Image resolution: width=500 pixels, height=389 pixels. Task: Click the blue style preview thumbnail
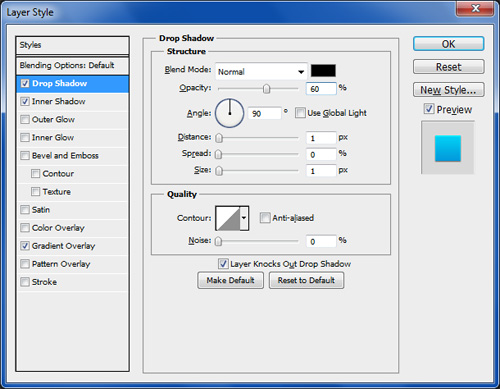[x=448, y=148]
